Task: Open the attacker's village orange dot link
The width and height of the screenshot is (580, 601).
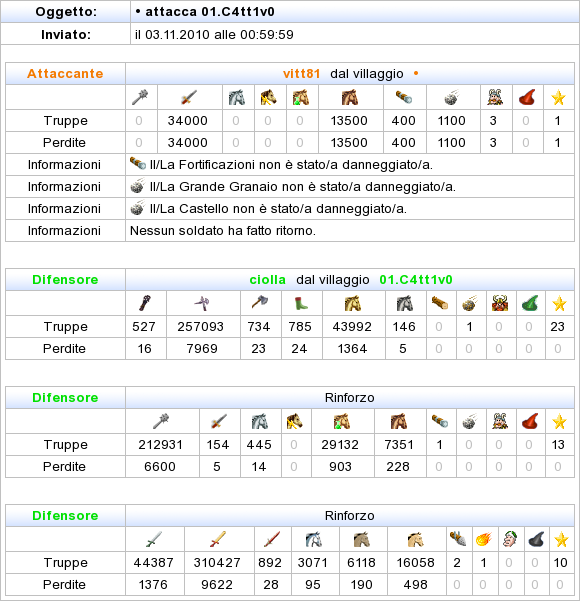Action: pyautogui.click(x=416, y=73)
